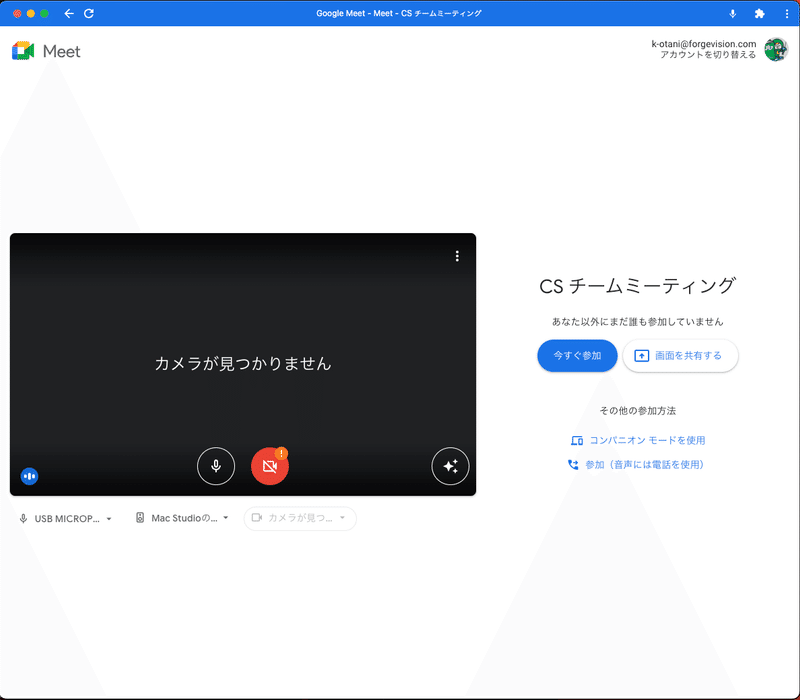The height and width of the screenshot is (700, 800).
Task: Click the k-otani@forgevision.com account email
Action: click(704, 44)
